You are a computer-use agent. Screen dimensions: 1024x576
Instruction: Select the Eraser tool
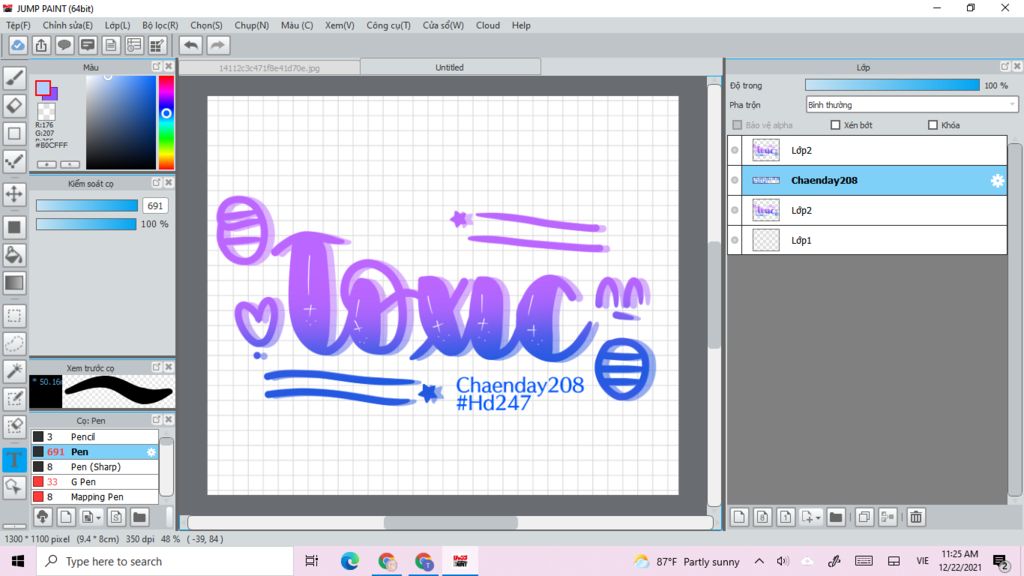tap(14, 106)
